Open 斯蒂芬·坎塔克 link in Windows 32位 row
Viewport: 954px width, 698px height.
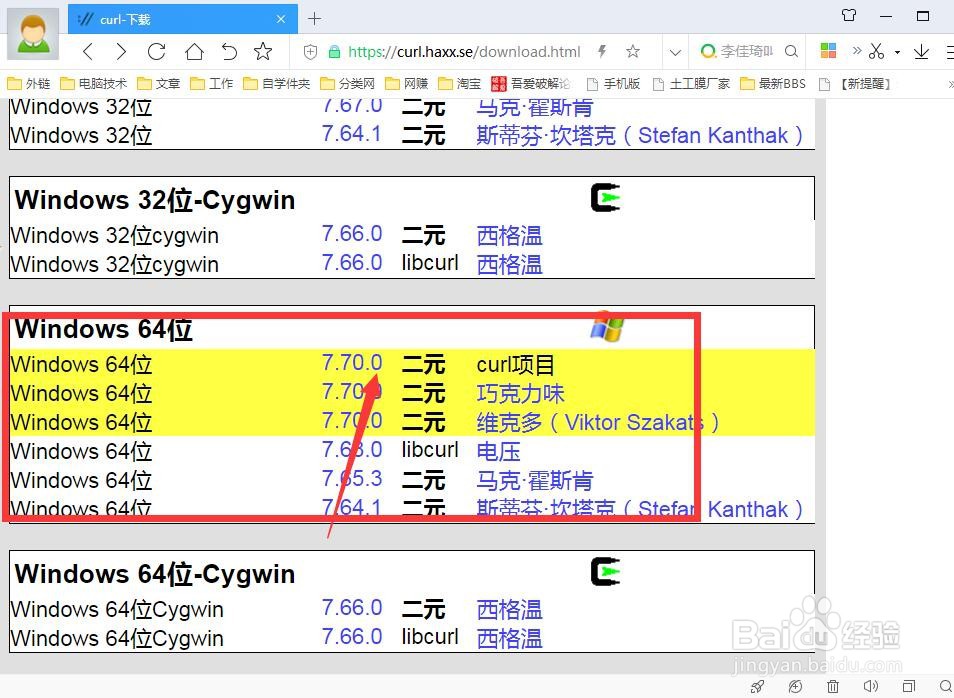tap(639, 135)
